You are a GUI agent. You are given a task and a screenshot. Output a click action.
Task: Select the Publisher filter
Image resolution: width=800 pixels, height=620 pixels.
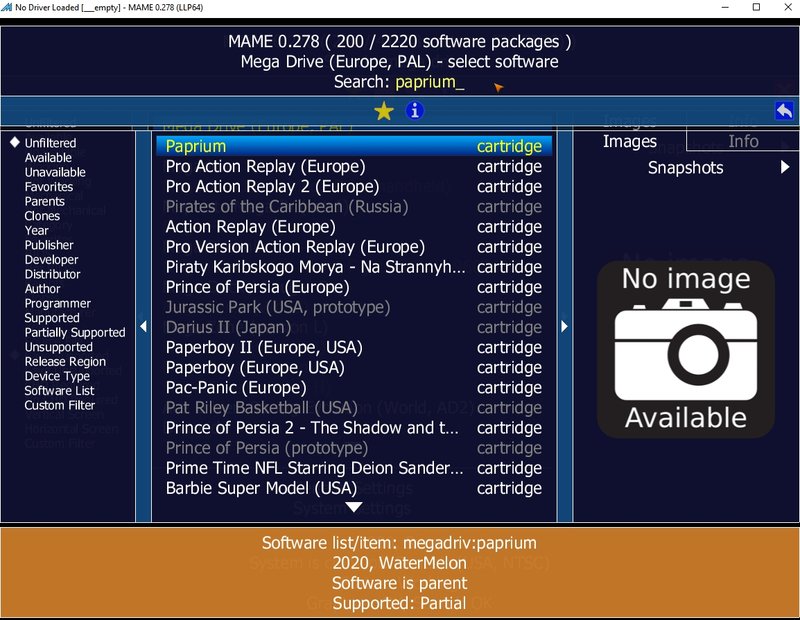(x=49, y=245)
